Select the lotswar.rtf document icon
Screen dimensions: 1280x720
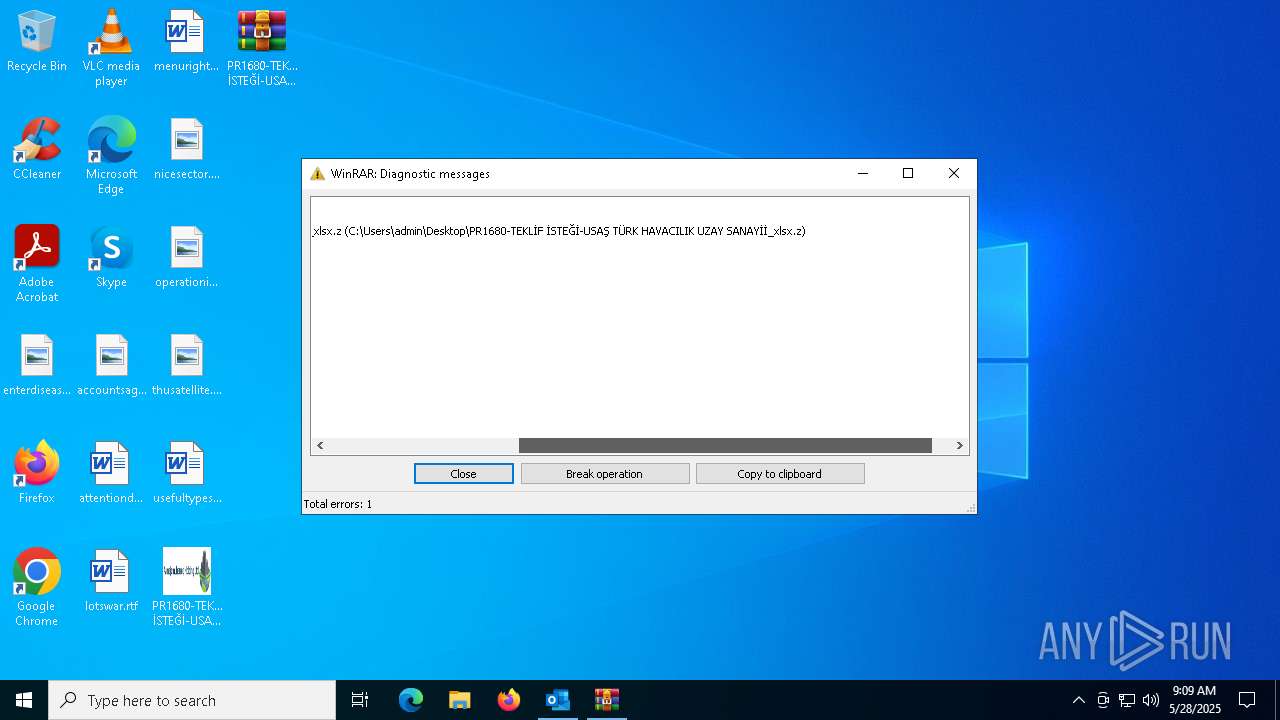pos(111,582)
